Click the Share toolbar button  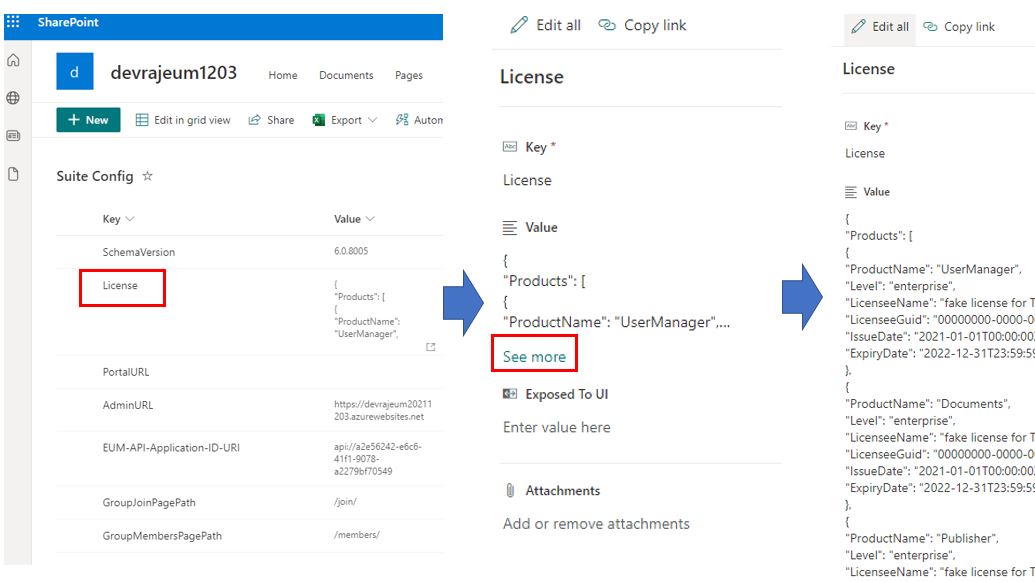coord(271,120)
